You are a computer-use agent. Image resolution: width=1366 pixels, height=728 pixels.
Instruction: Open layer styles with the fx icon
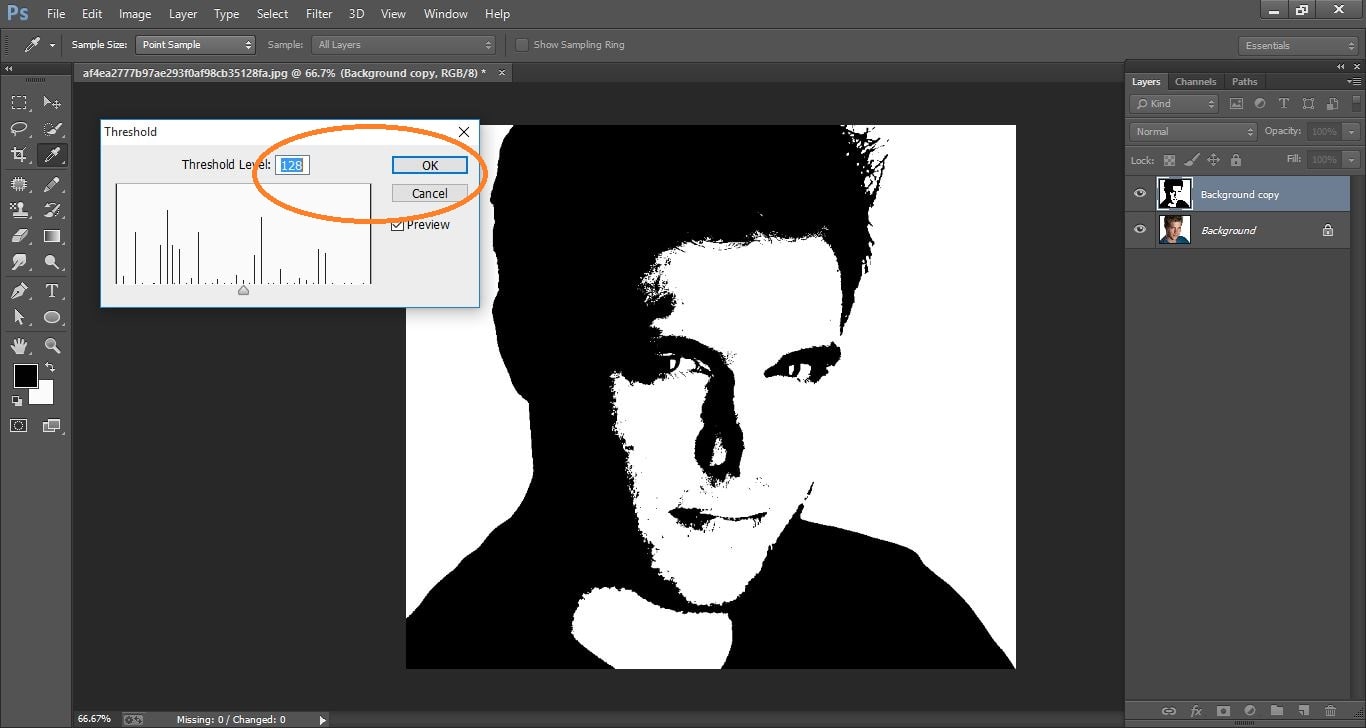tap(1197, 711)
